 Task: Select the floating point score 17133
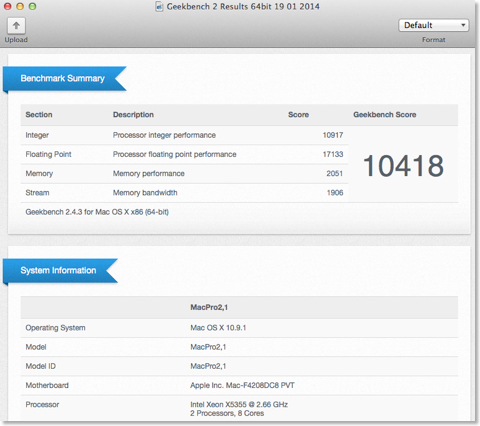click(x=333, y=154)
